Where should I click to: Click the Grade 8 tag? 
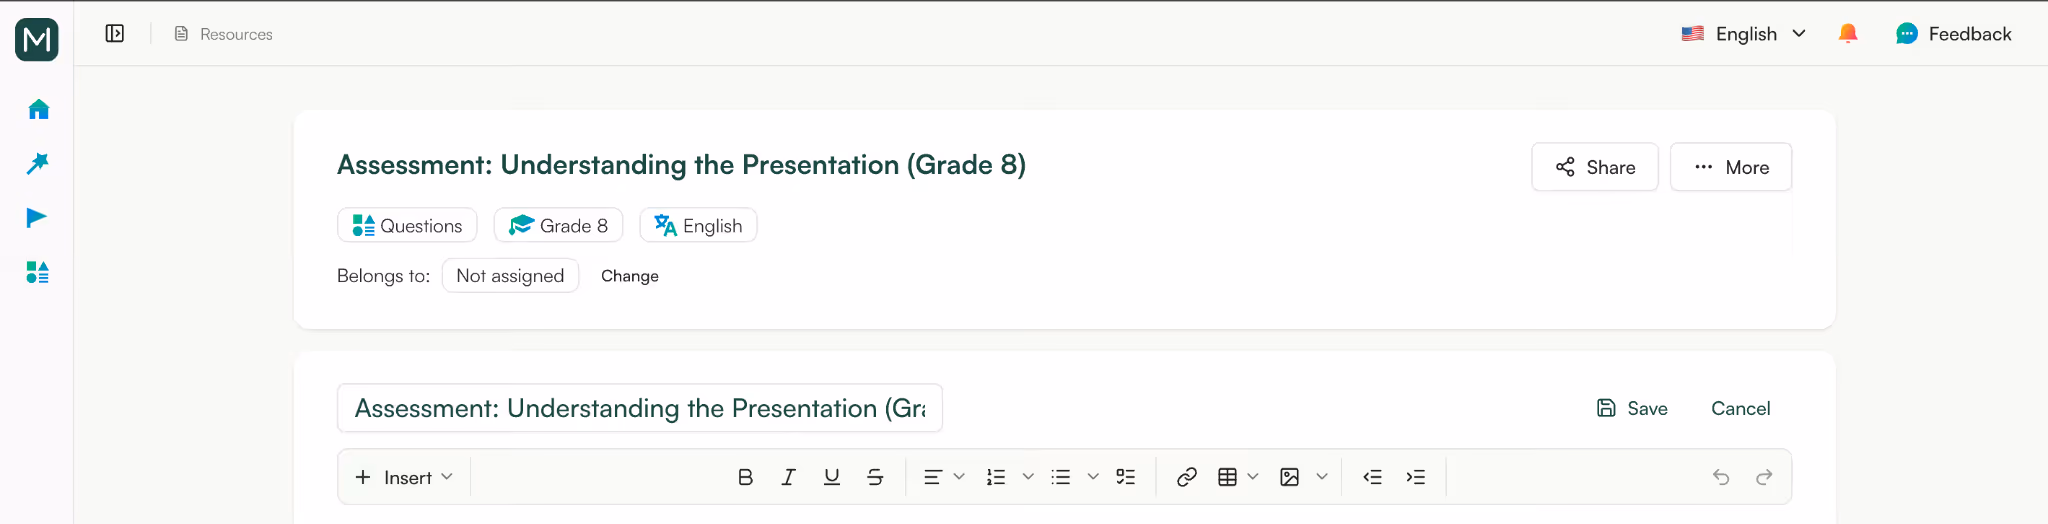tap(558, 225)
